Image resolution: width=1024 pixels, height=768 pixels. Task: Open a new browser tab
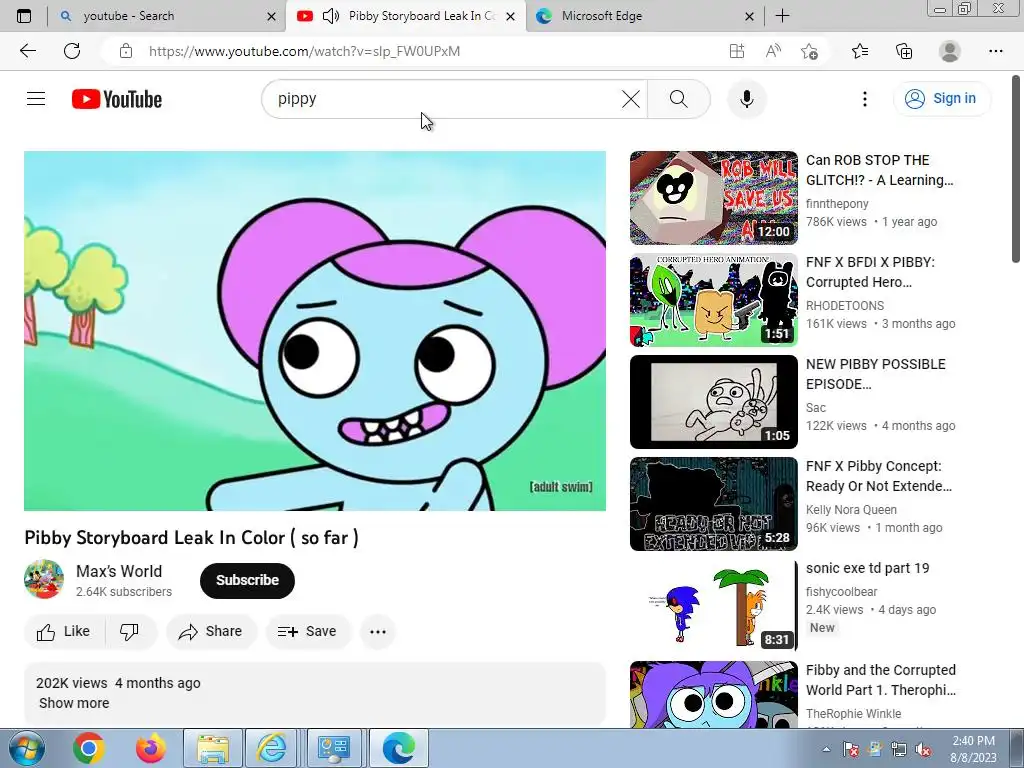pyautogui.click(x=782, y=16)
